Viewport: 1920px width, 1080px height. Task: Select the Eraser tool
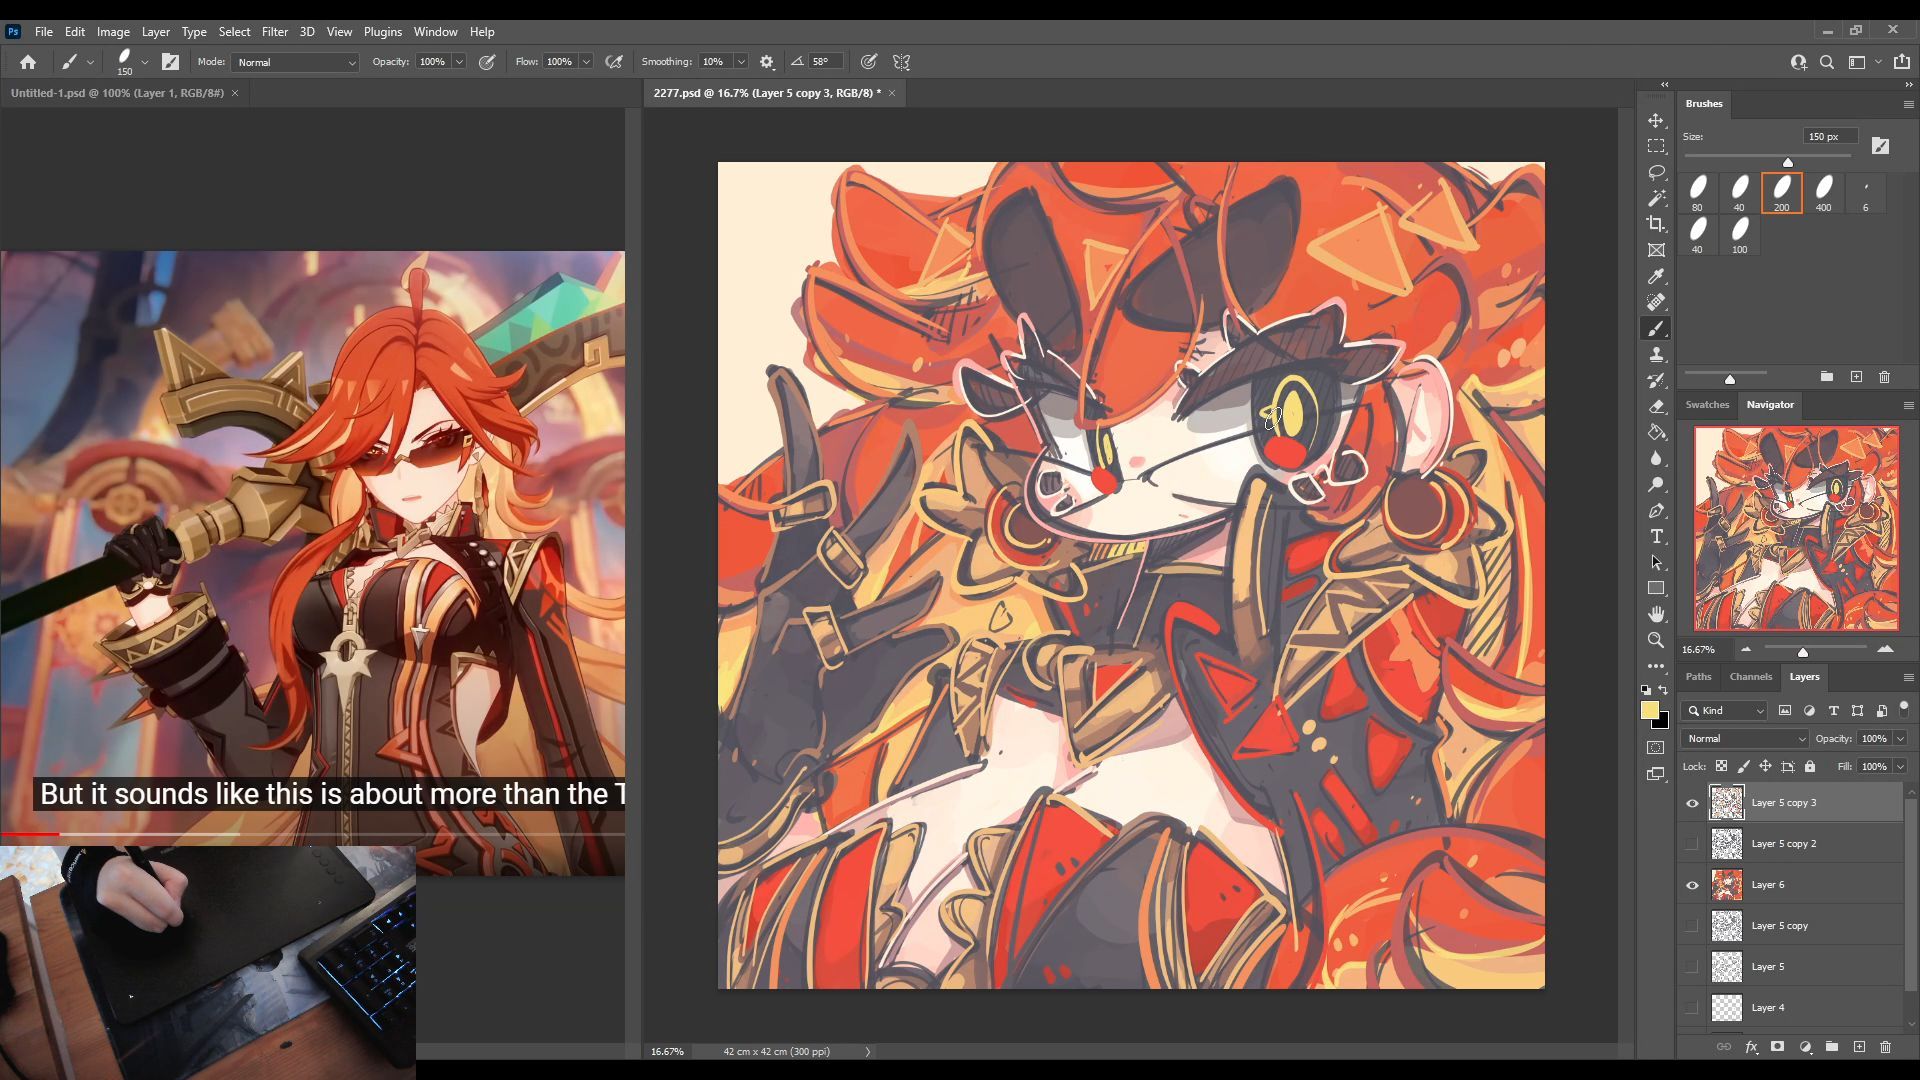pyautogui.click(x=1656, y=406)
